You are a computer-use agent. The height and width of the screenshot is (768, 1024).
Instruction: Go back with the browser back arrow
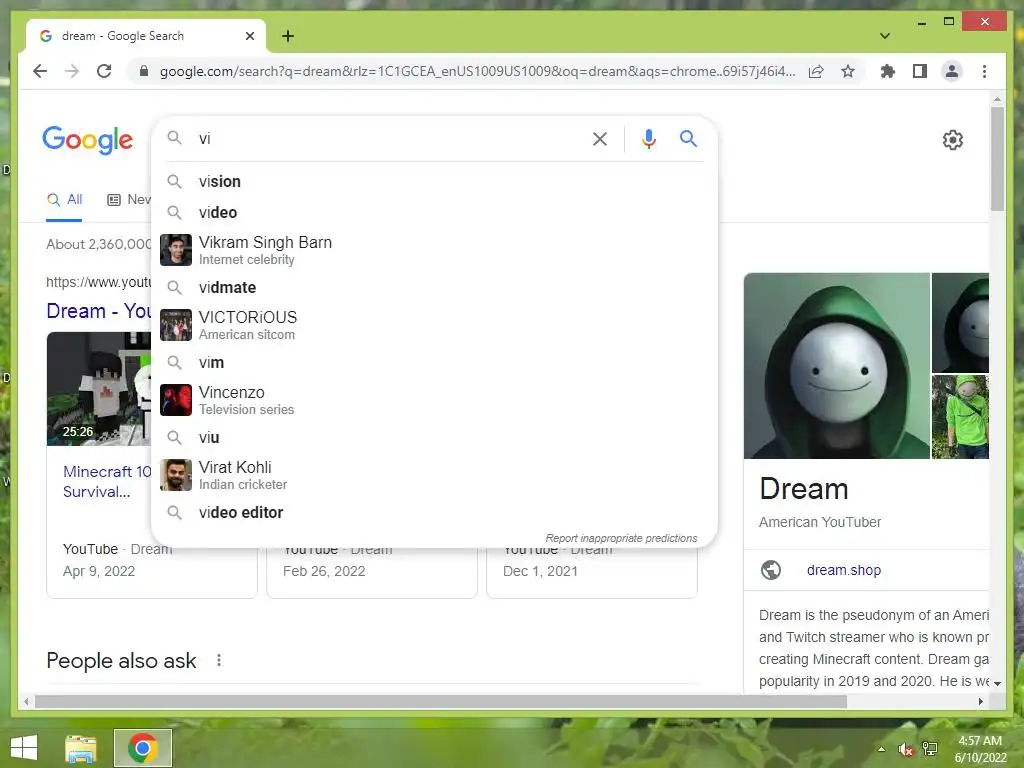[x=40, y=71]
